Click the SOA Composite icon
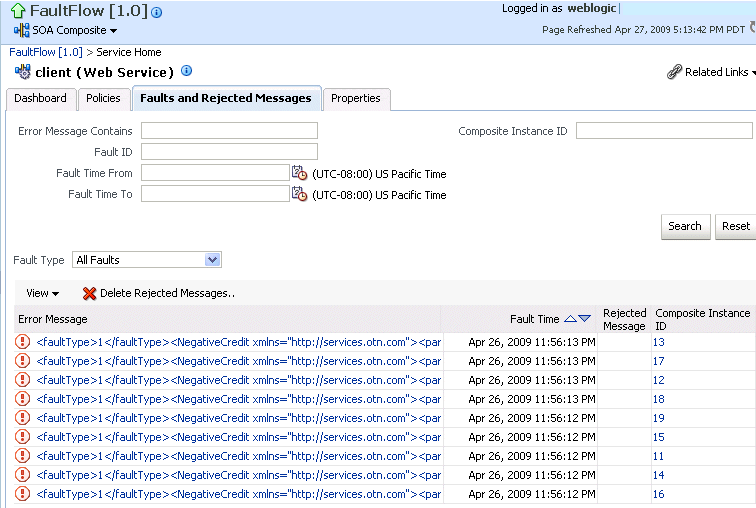This screenshot has height=508, width=756. 22,30
